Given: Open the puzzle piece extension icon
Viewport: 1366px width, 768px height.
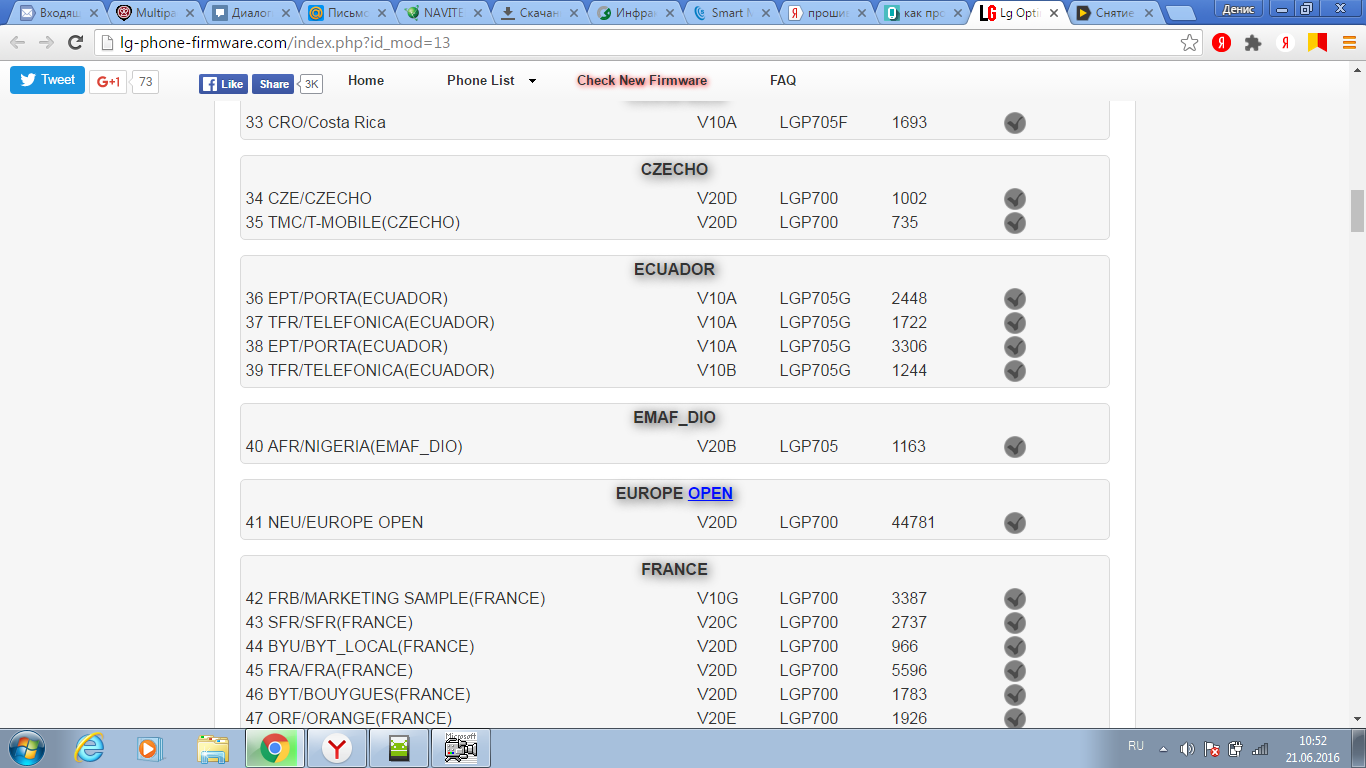Looking at the screenshot, I should pos(1253,43).
